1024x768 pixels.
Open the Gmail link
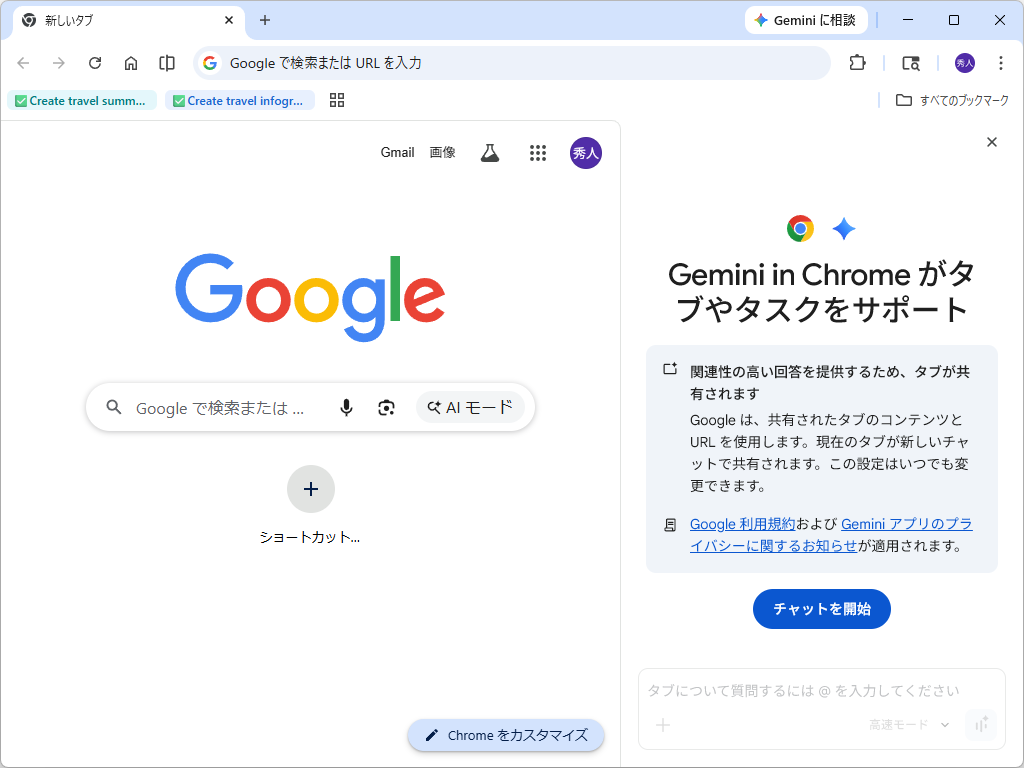coord(397,153)
